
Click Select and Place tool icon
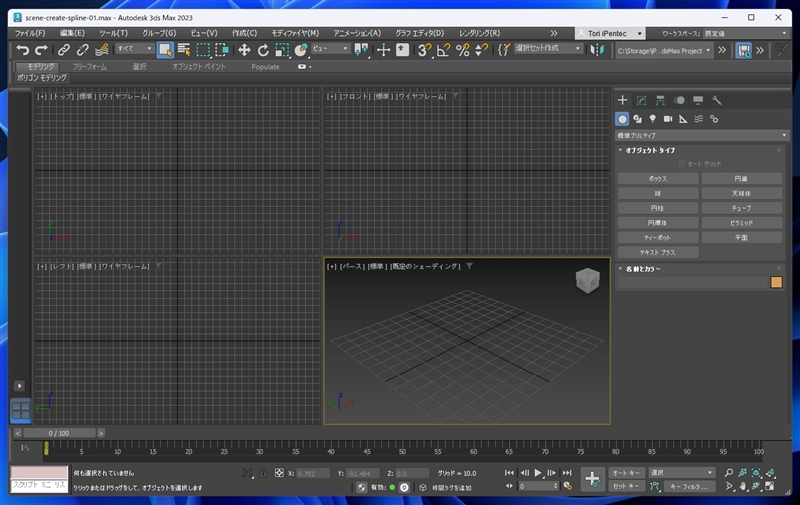tap(301, 50)
